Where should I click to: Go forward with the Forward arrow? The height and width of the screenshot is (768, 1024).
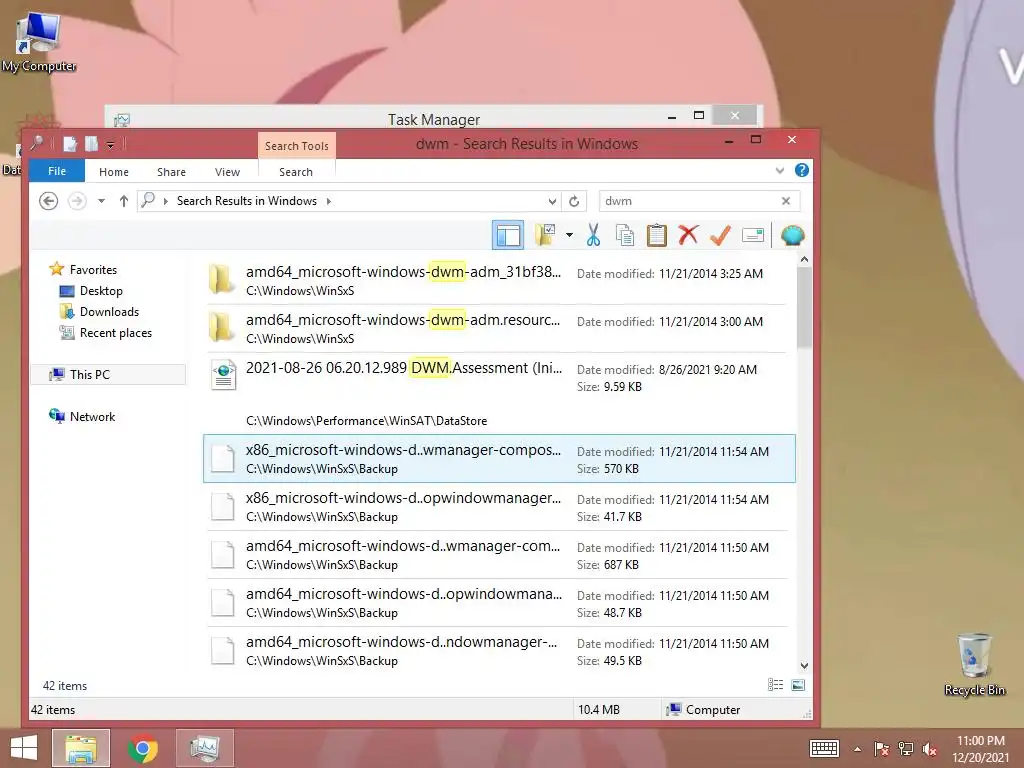click(77, 200)
